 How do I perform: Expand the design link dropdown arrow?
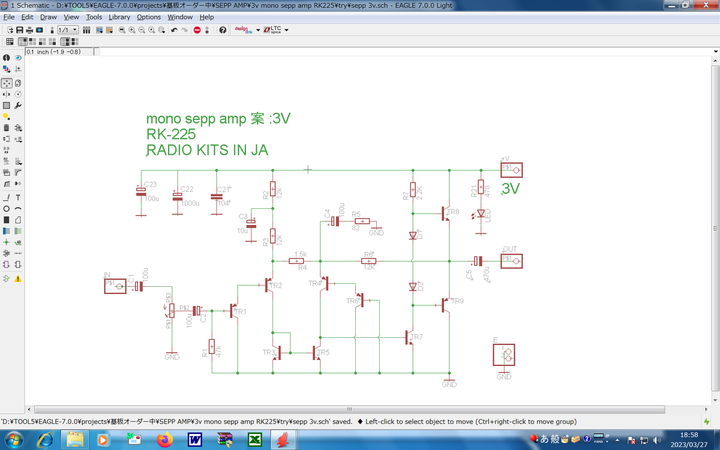[x=258, y=30]
